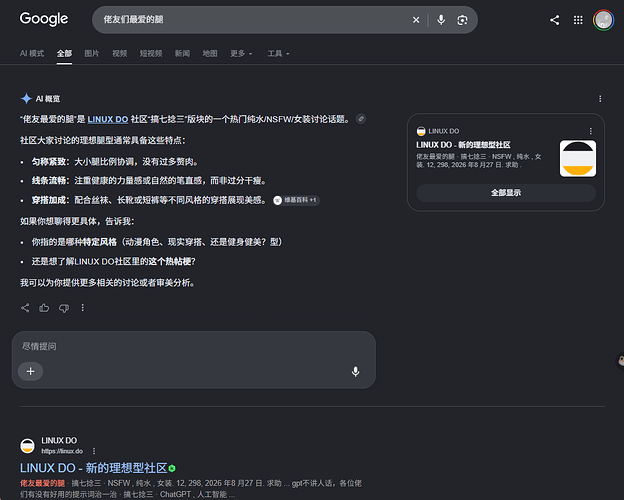624x500 pixels.
Task: Add attachment with plus button
Action: (31, 371)
